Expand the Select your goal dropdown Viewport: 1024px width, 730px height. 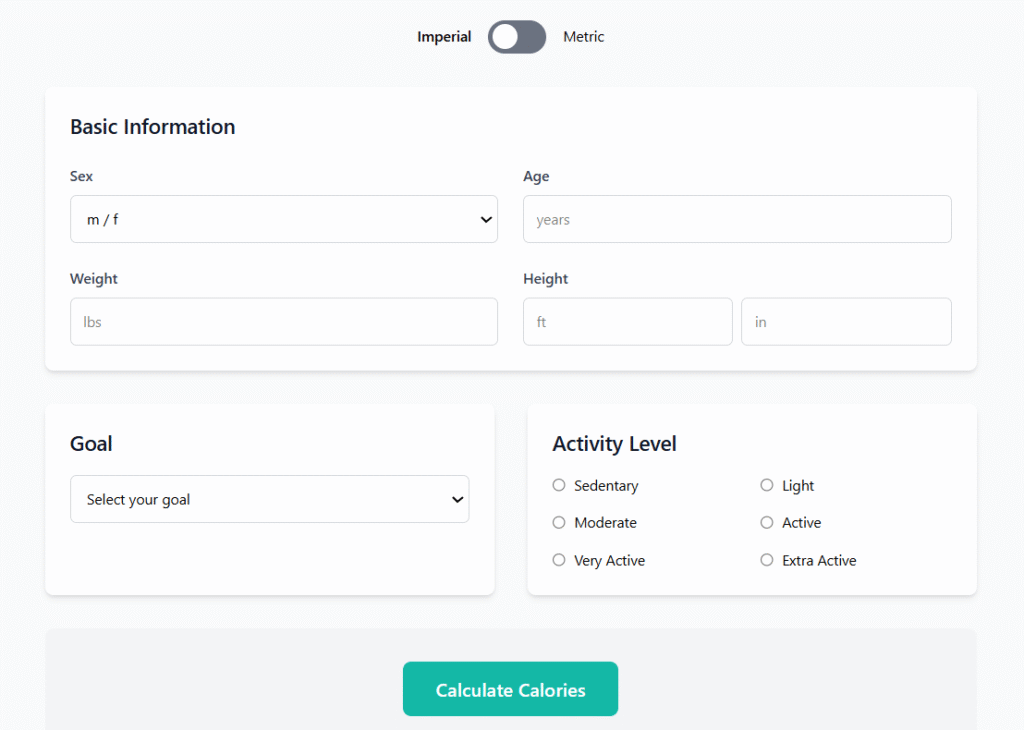[x=269, y=500]
